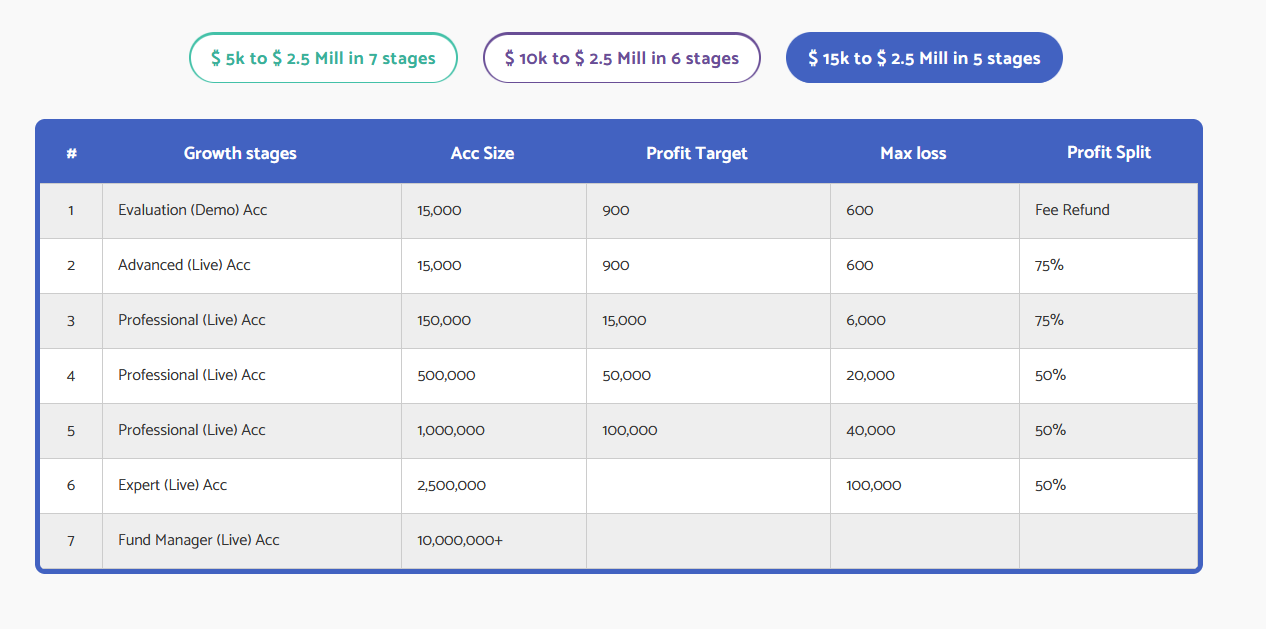Click the 100,000 profit target cell
The width and height of the screenshot is (1266, 629).
(630, 430)
